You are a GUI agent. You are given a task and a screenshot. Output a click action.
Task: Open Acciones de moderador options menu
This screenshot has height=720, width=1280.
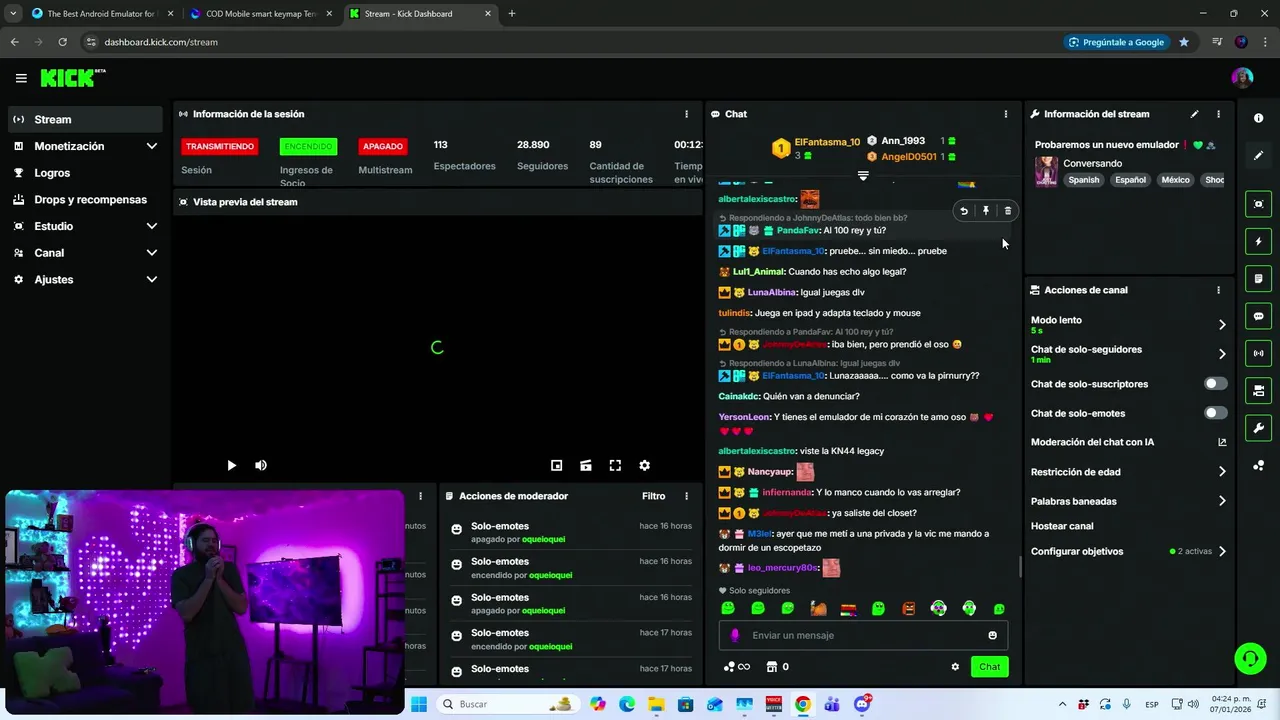[x=686, y=496]
